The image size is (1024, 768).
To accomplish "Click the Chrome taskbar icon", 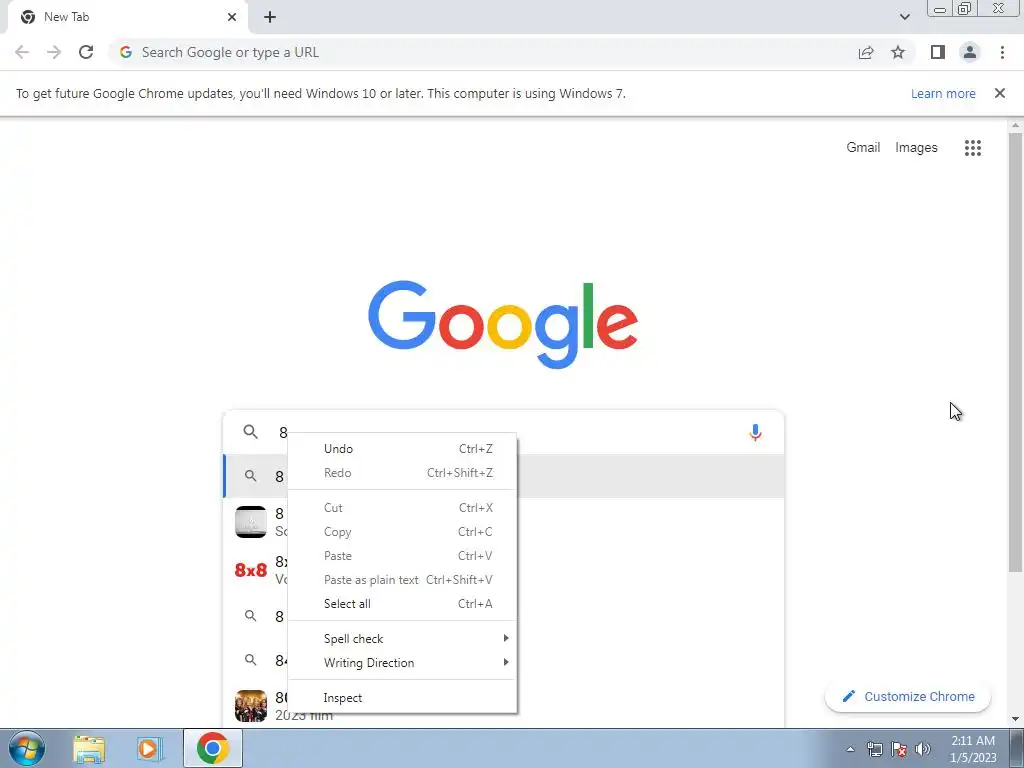I will (x=212, y=748).
